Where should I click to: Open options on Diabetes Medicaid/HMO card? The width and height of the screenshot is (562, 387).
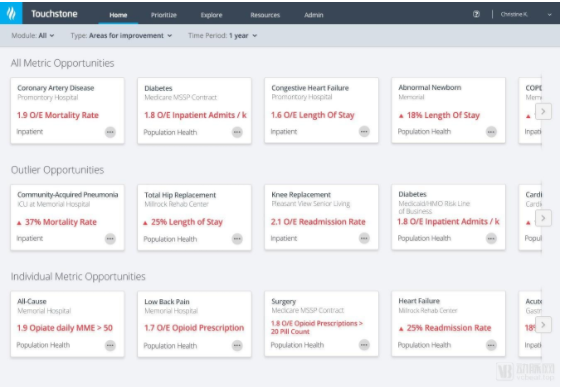coord(491,238)
